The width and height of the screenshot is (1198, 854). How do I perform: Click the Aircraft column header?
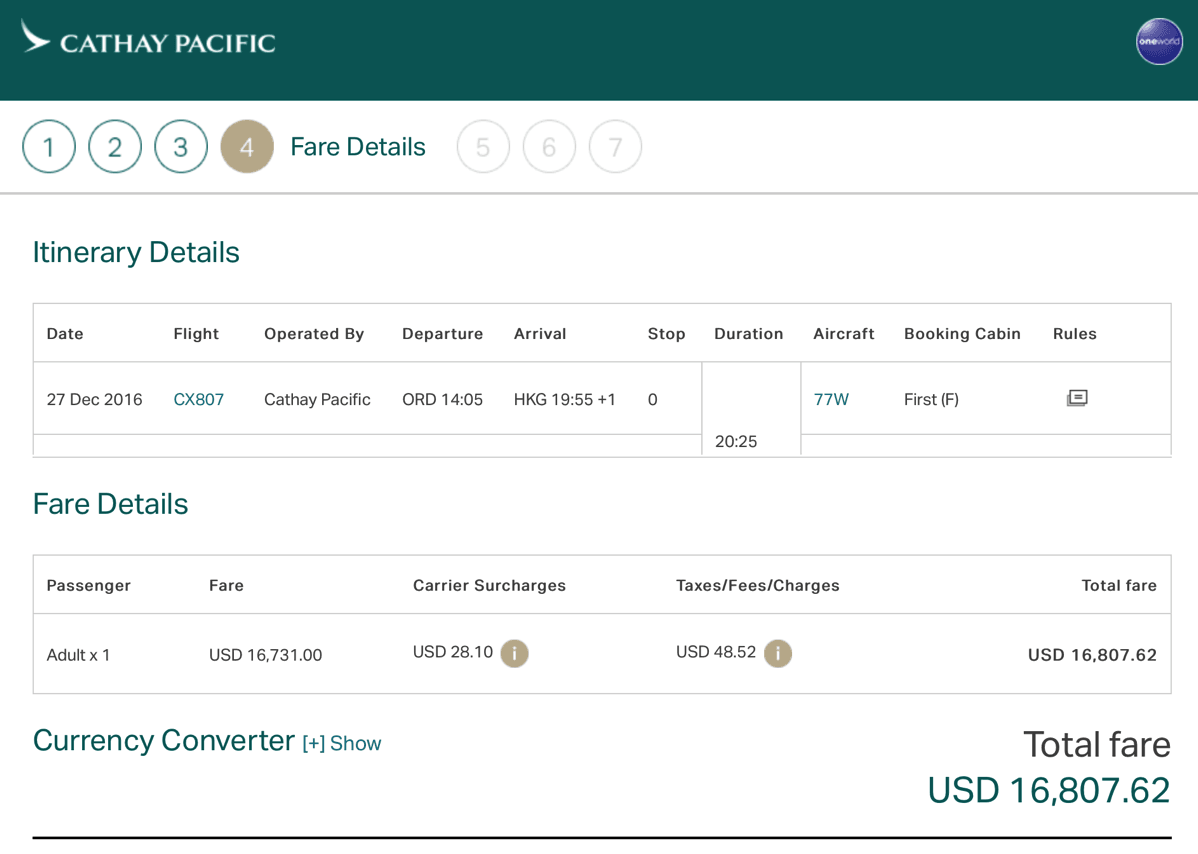coord(843,334)
